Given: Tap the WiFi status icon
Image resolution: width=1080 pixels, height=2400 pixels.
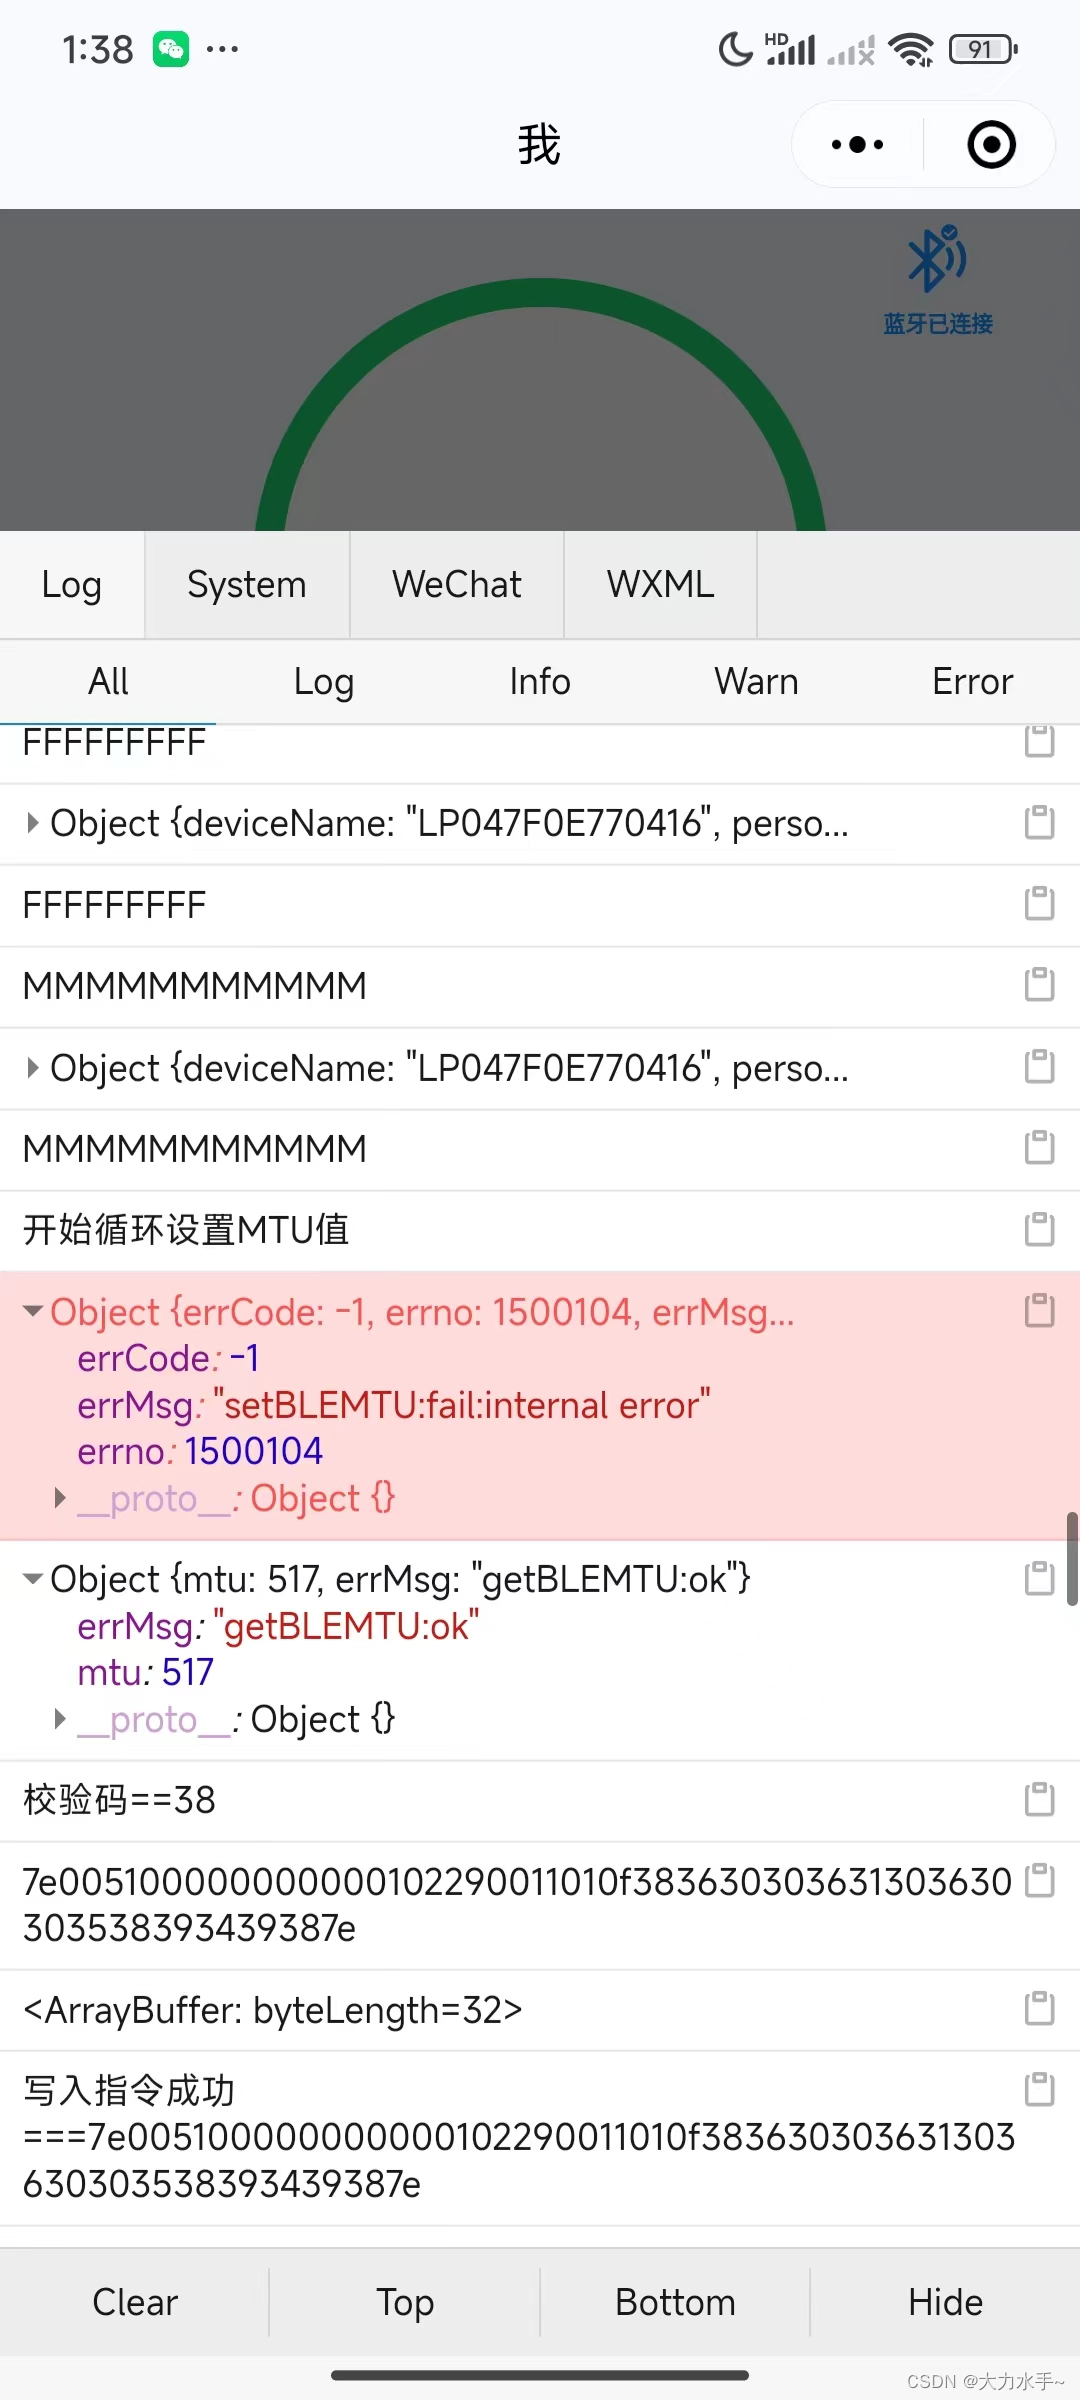Looking at the screenshot, I should click(x=911, y=49).
